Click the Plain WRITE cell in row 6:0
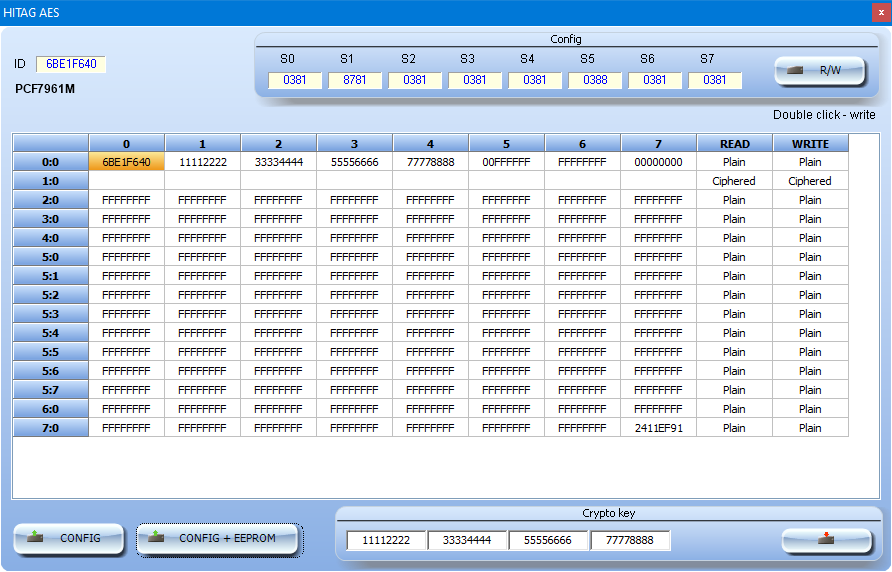The image size is (892, 572). click(x=810, y=409)
